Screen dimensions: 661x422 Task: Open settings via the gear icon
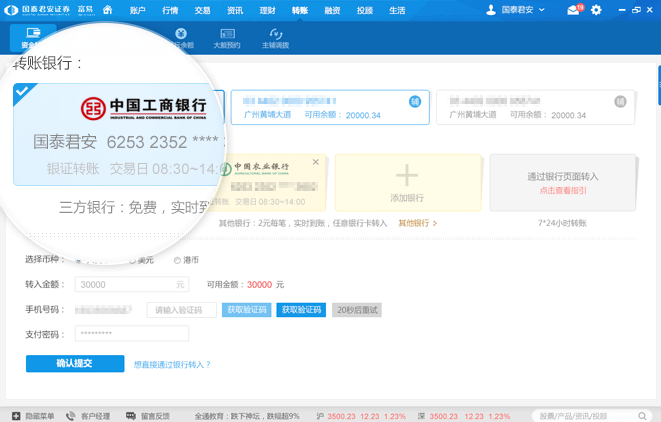[x=597, y=10]
